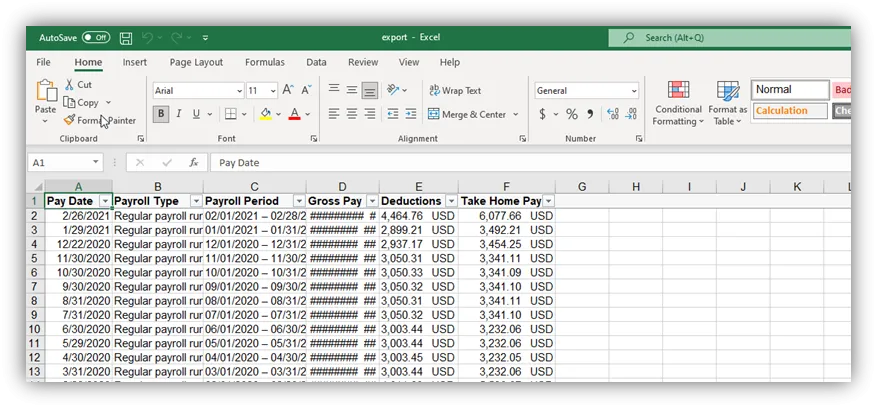Click the Wrap Text button
The width and height of the screenshot is (876, 407).
(x=455, y=91)
